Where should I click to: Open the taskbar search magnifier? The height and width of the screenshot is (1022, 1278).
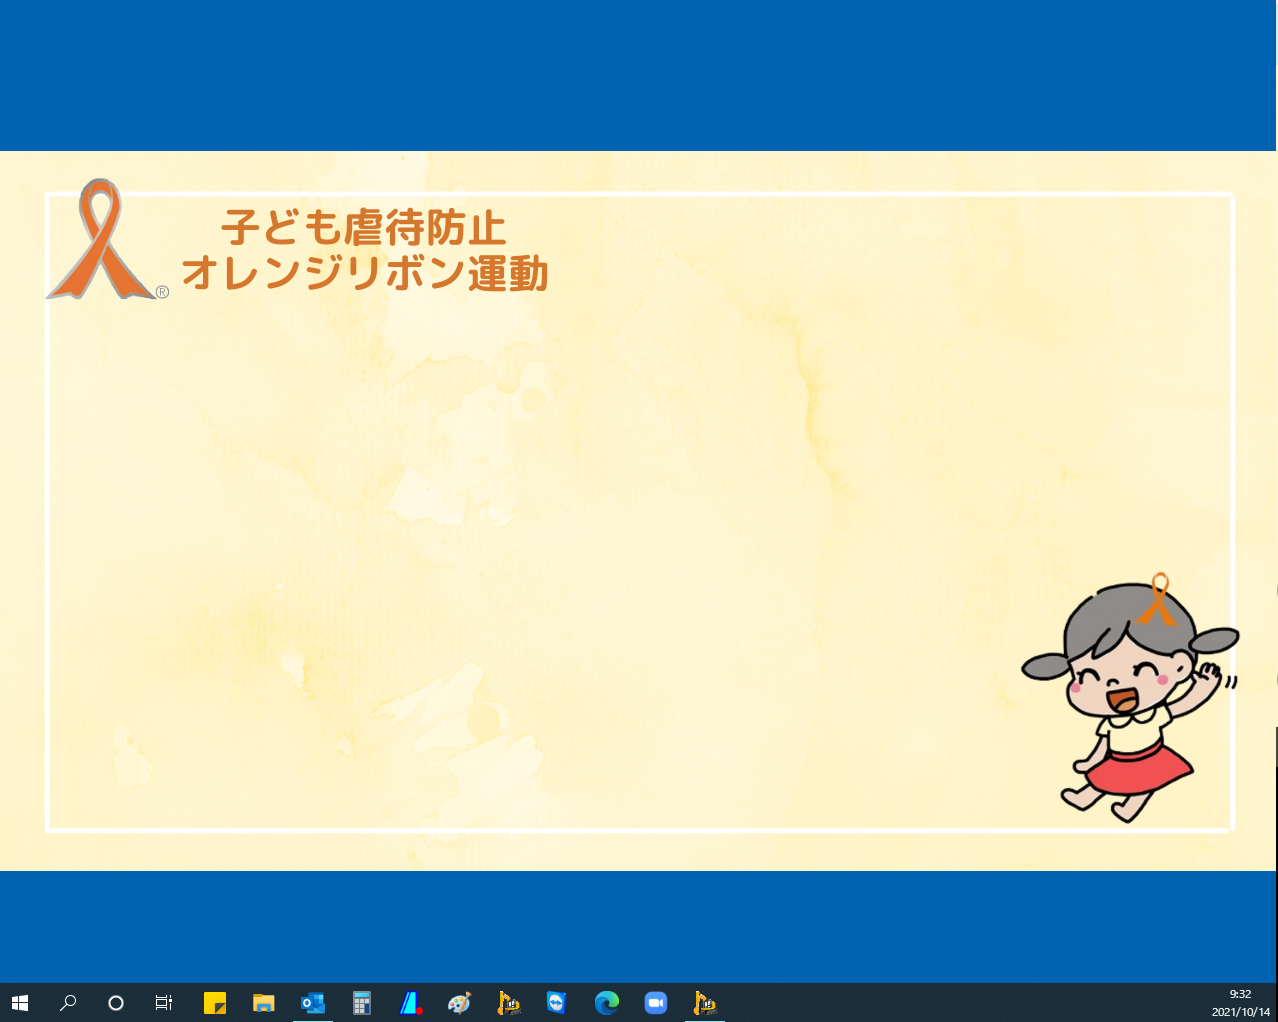[68, 1003]
